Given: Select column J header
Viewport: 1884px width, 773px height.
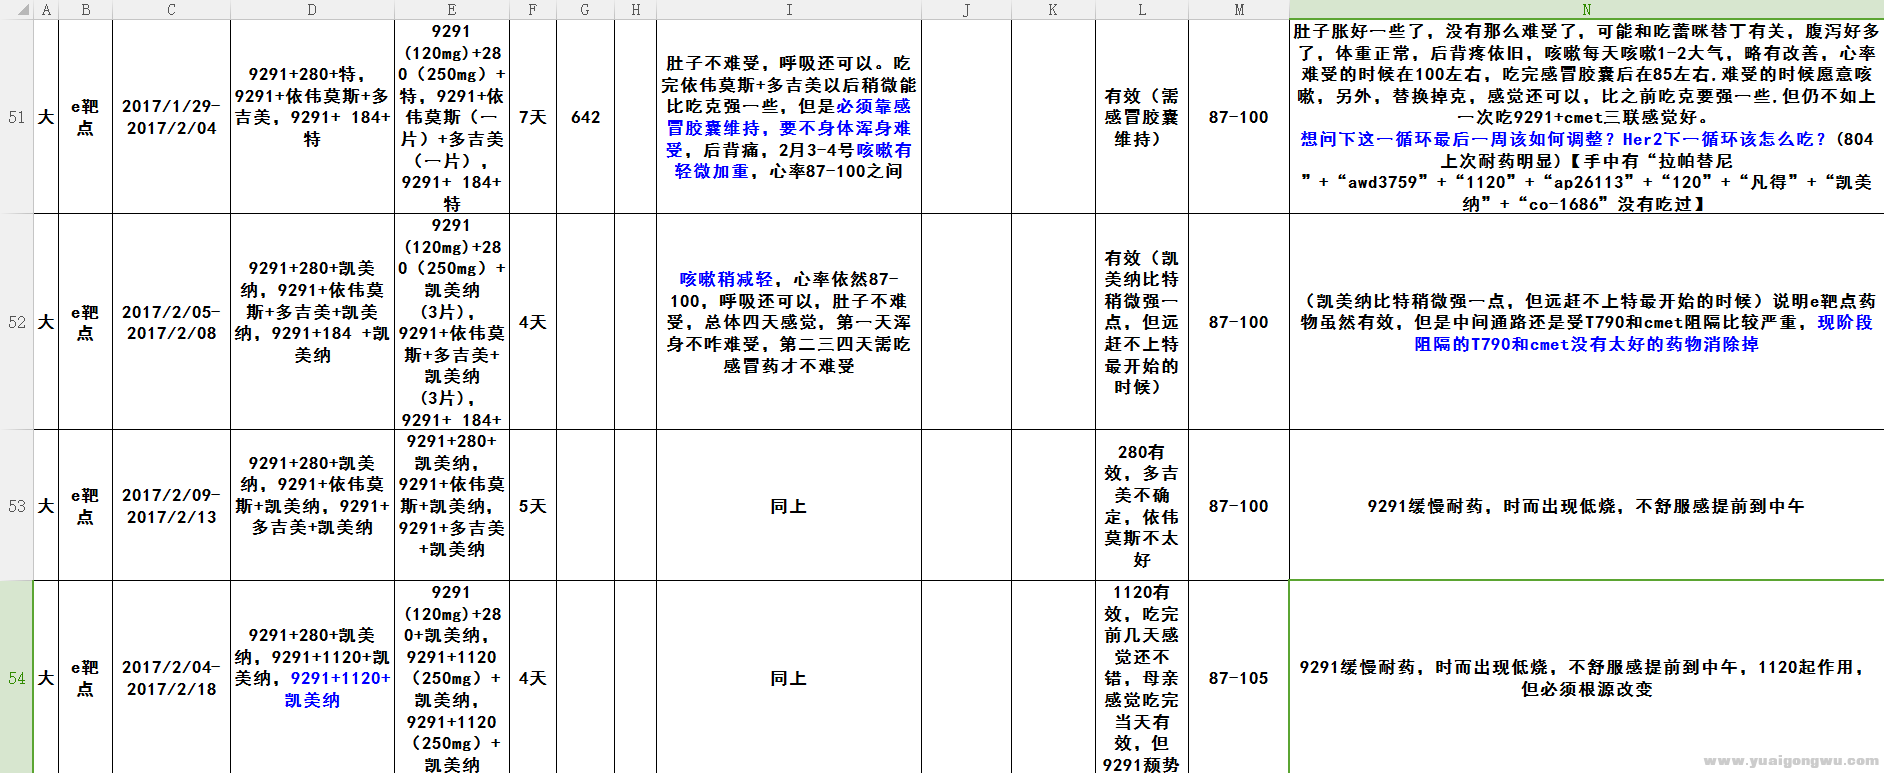Looking at the screenshot, I should point(967,9).
